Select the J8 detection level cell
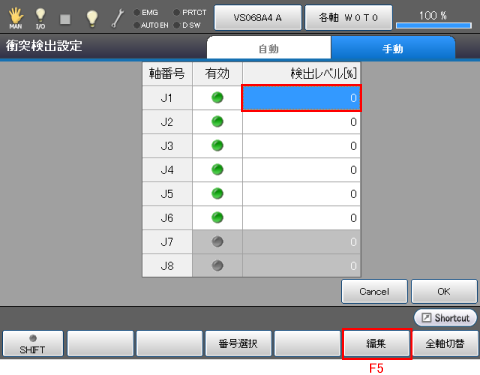The image size is (480, 375). point(301,266)
